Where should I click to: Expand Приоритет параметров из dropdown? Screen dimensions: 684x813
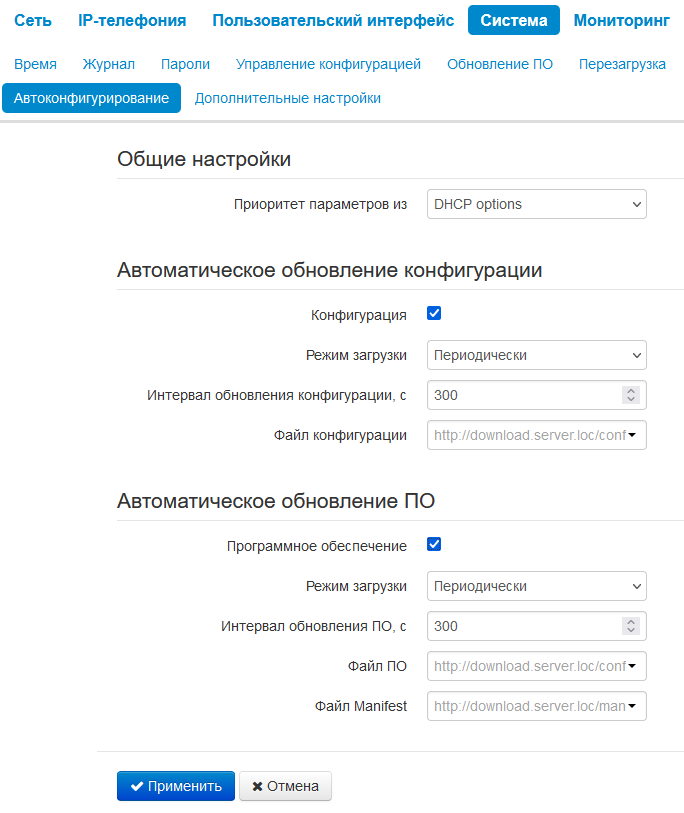pyautogui.click(x=536, y=204)
